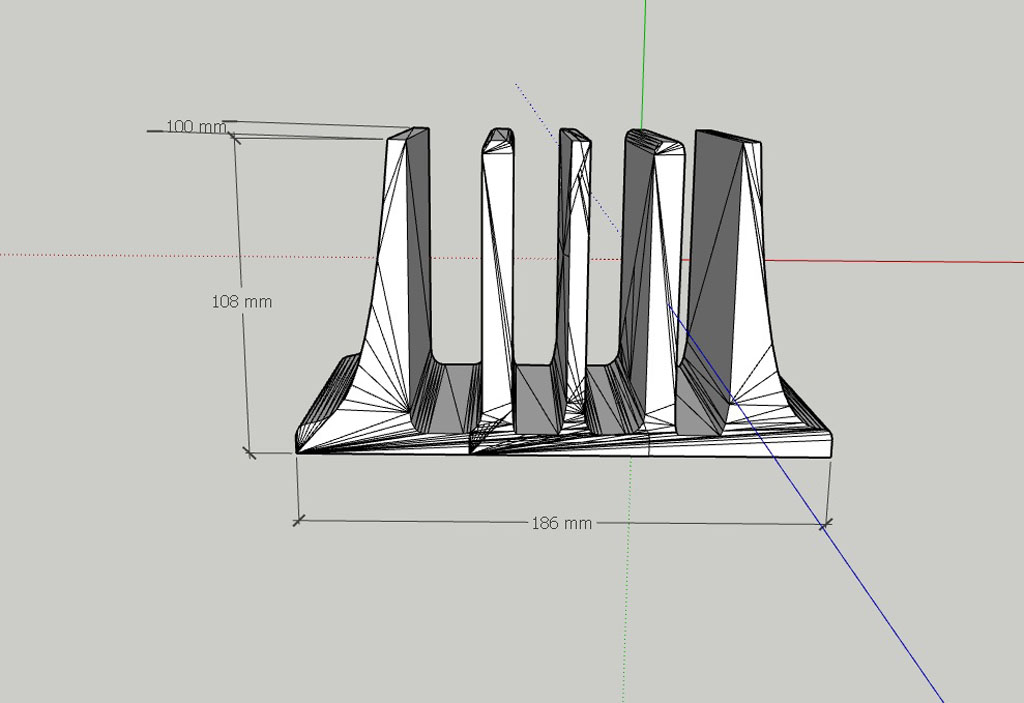Click the 100 mm dimension label
Viewport: 1024px width, 703px height.
click(x=195, y=127)
